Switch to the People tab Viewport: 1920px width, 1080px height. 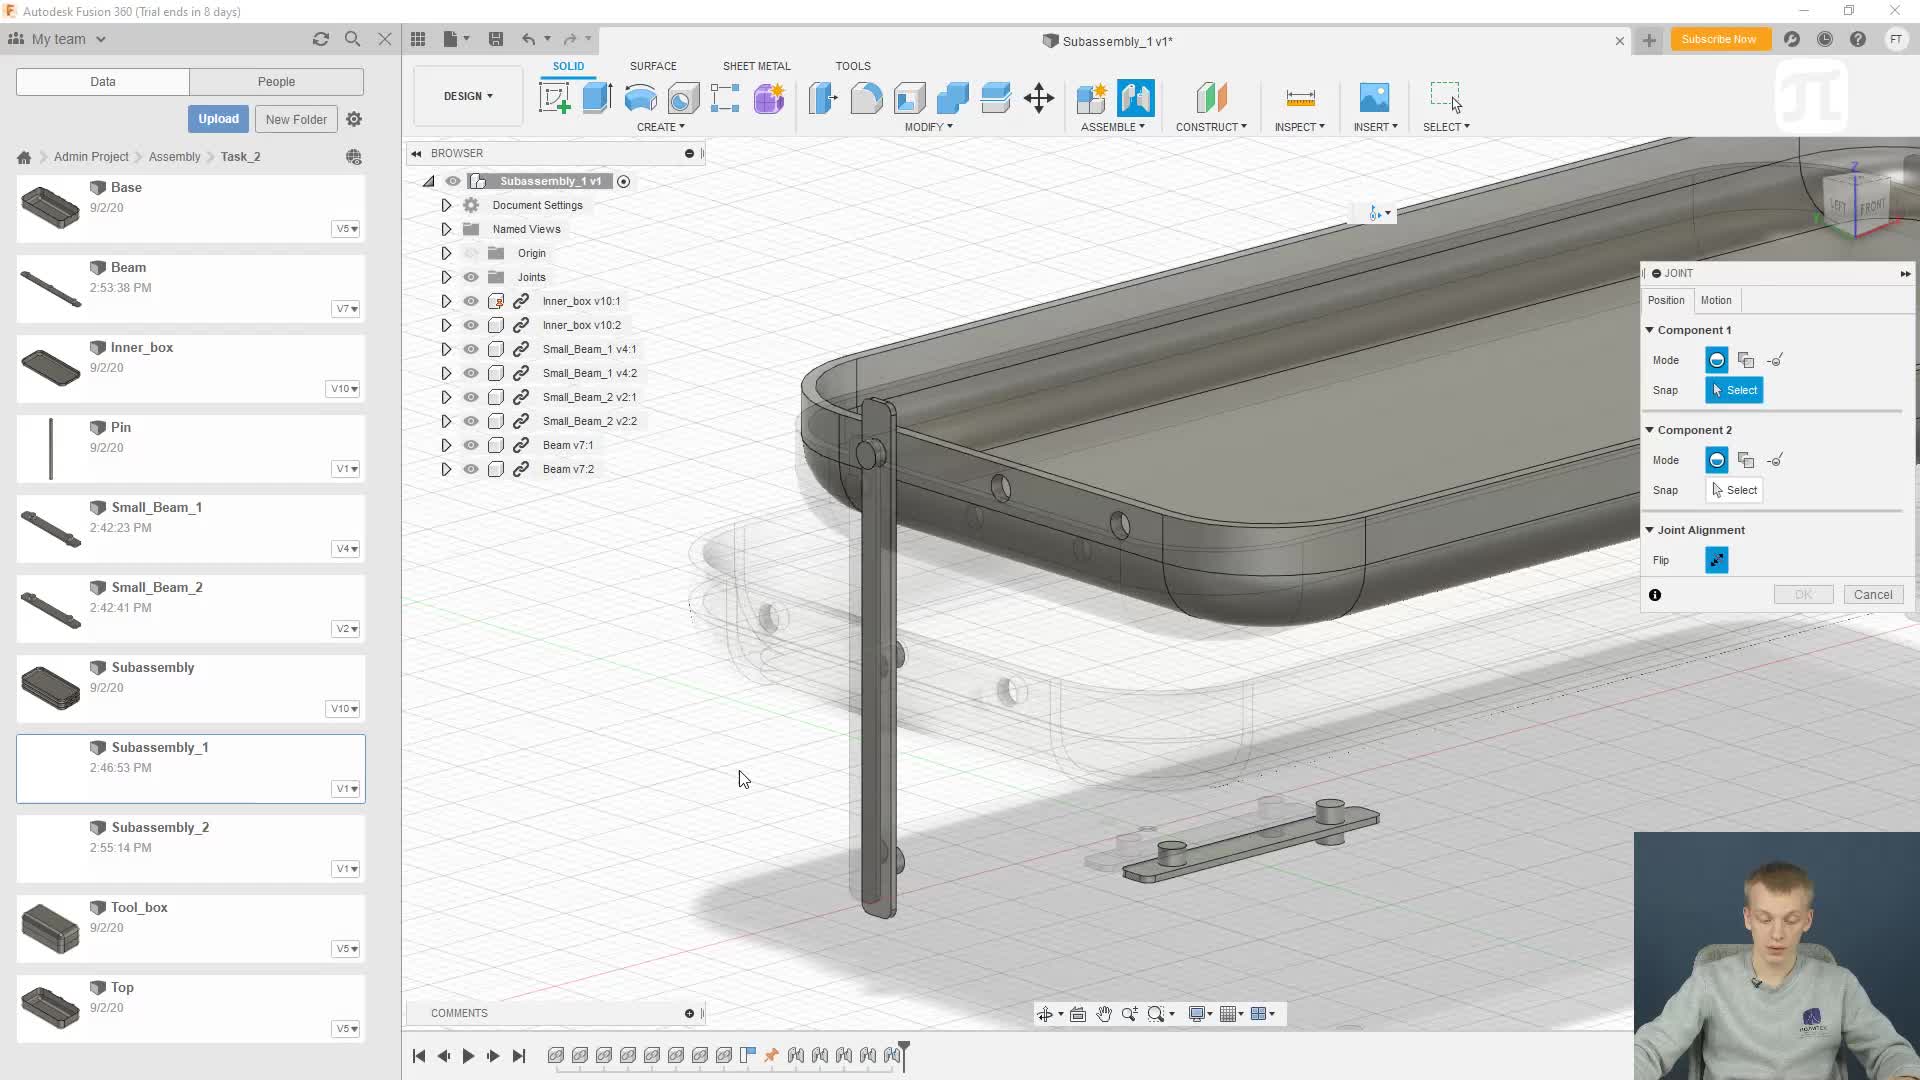click(276, 82)
